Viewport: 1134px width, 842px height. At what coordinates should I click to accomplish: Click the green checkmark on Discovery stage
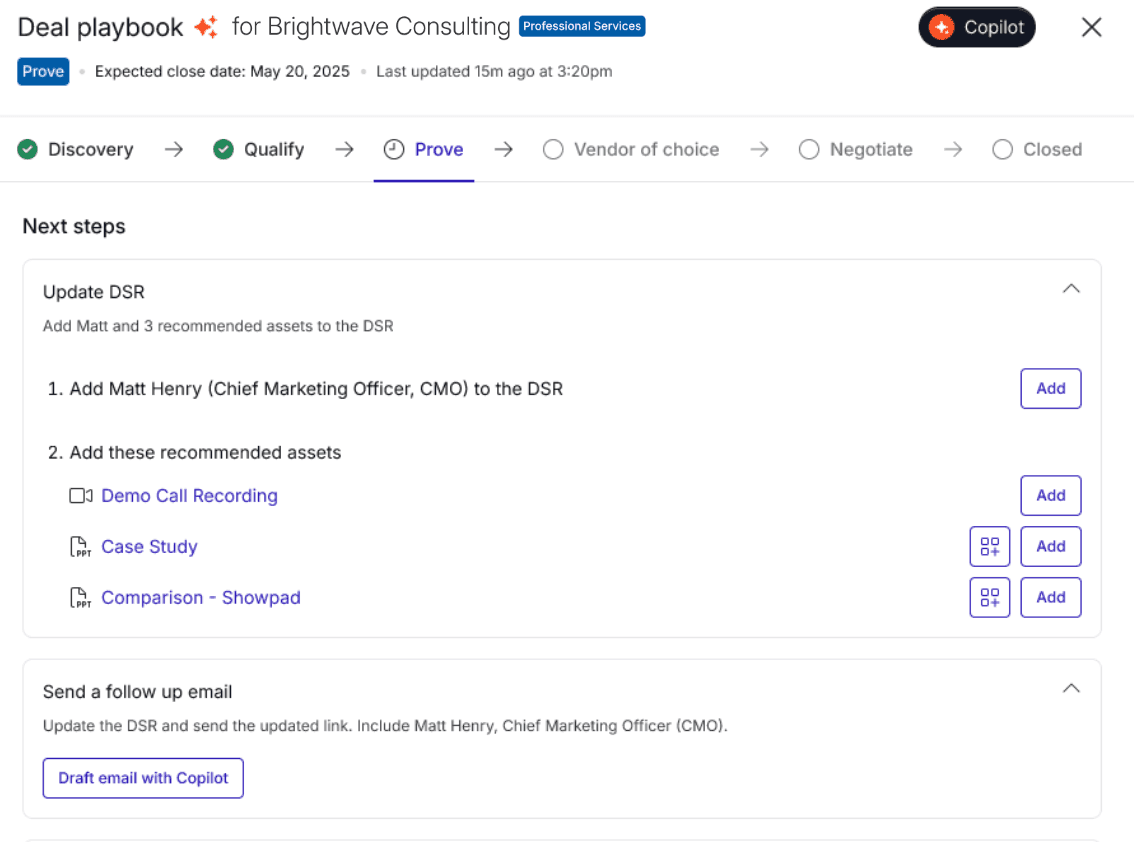28,149
